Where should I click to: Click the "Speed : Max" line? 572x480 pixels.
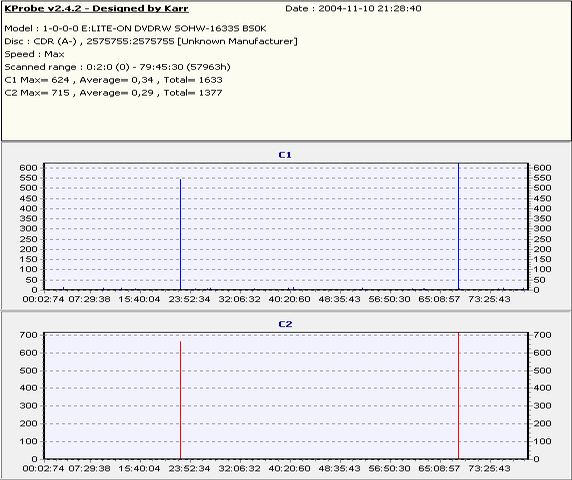[34, 54]
